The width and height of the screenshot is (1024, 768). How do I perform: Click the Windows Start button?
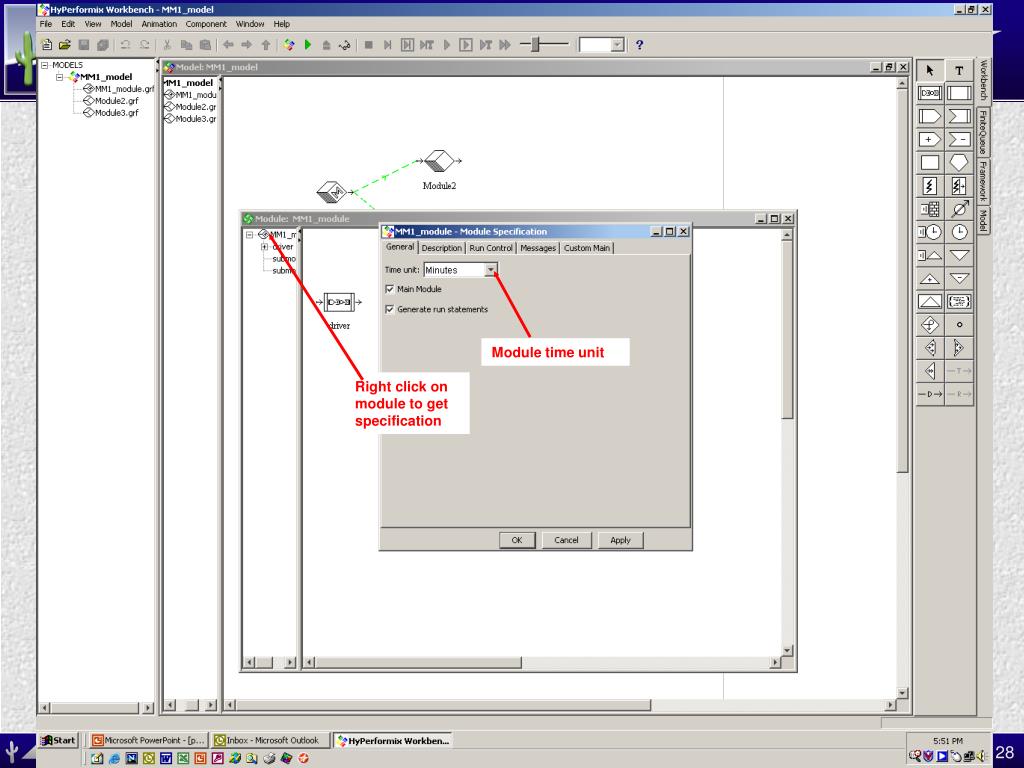point(58,740)
